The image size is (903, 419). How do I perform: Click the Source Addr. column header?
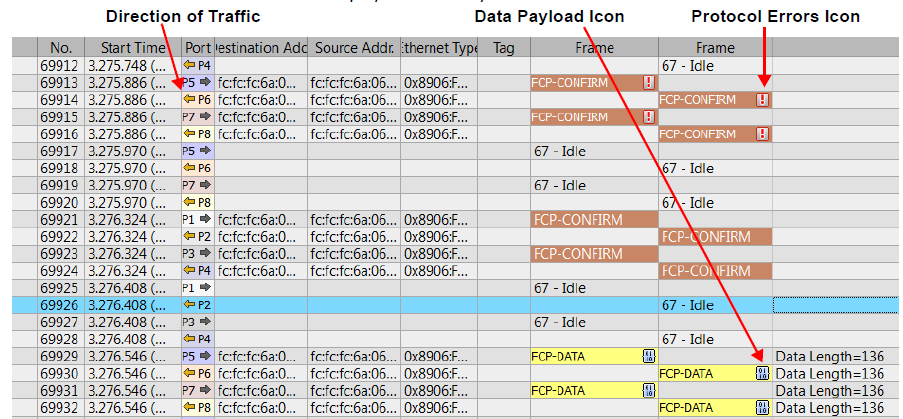pos(354,48)
